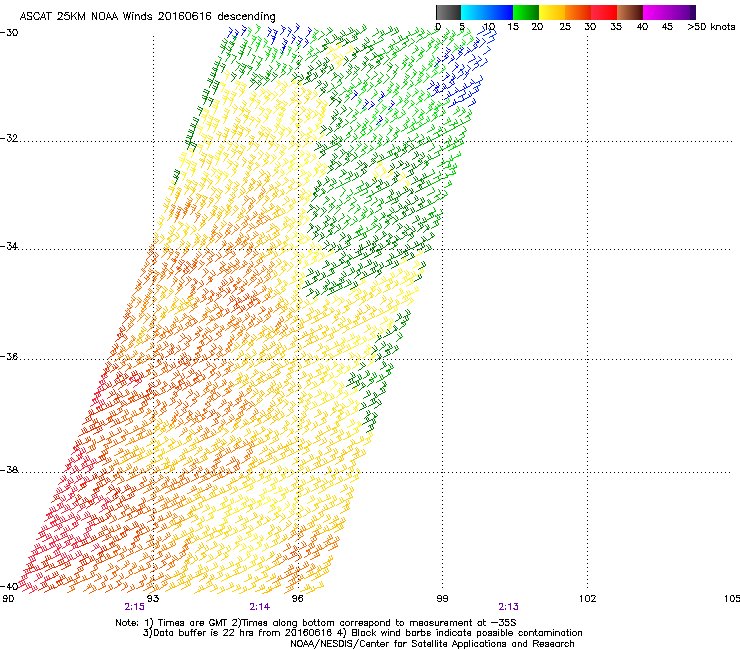Click the title 'ASCAT 25KM NOAA Winds 20160616 descending'
740x650 pixels.
click(x=147, y=17)
